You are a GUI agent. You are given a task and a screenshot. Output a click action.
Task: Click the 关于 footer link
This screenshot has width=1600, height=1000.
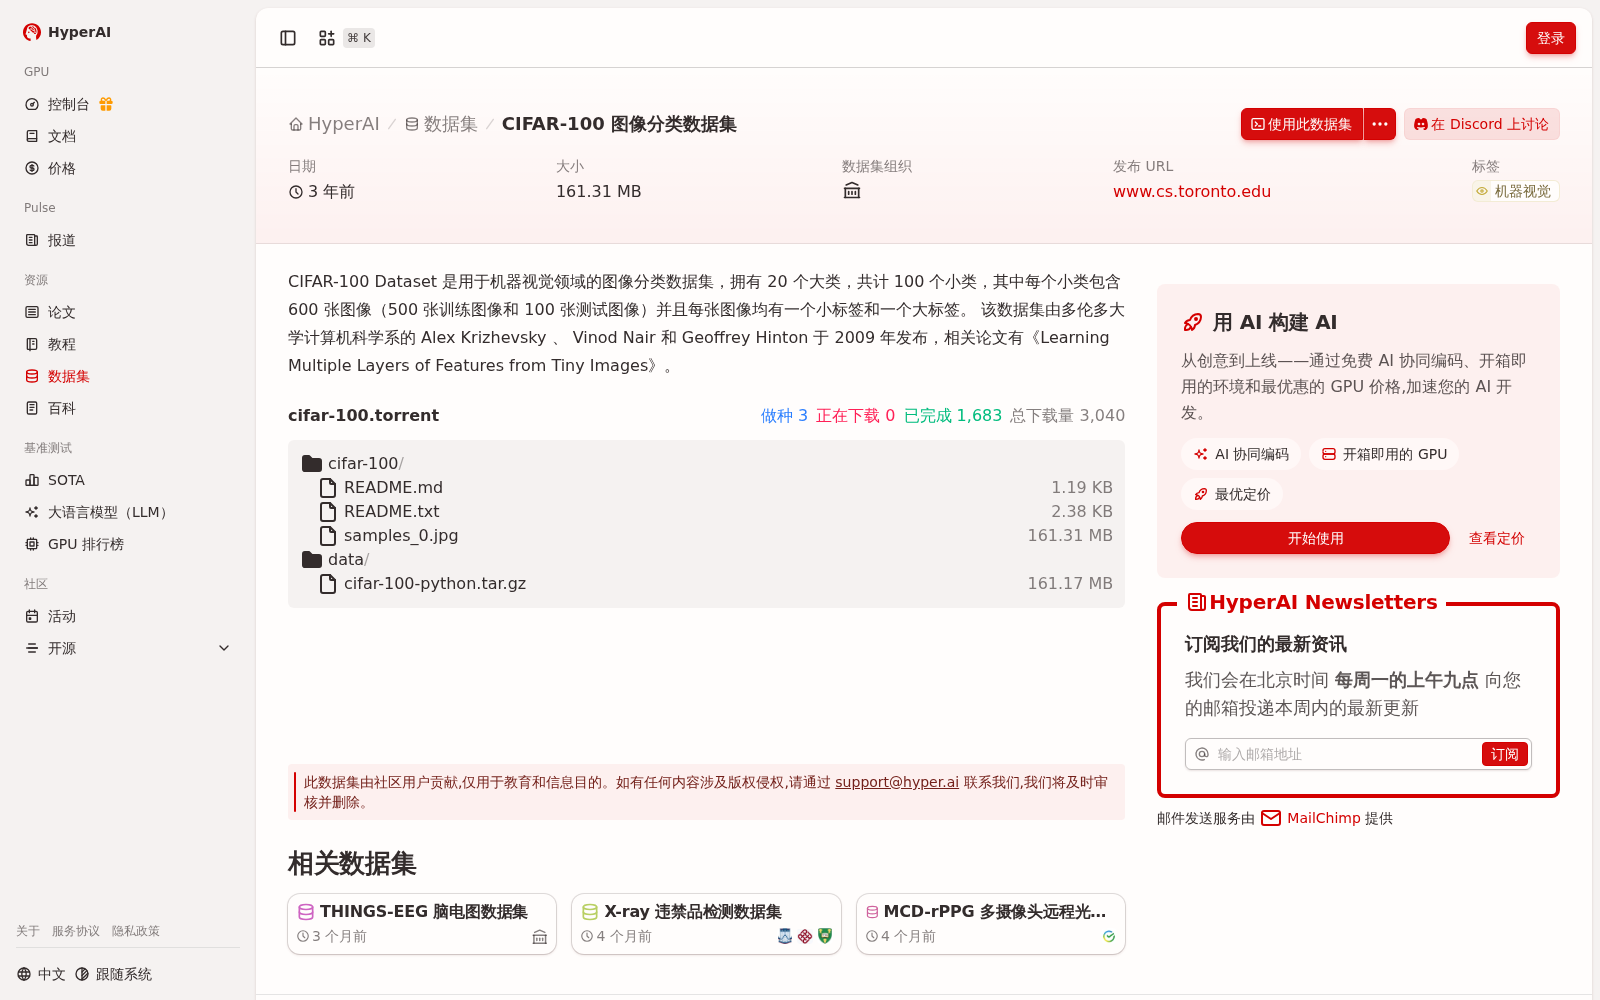28,931
